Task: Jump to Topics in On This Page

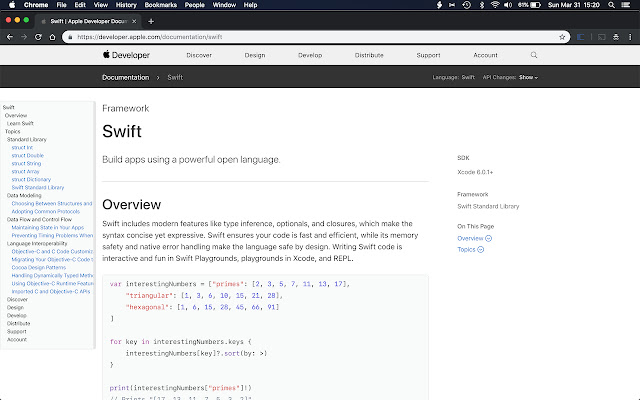Action: pyautogui.click(x=467, y=250)
